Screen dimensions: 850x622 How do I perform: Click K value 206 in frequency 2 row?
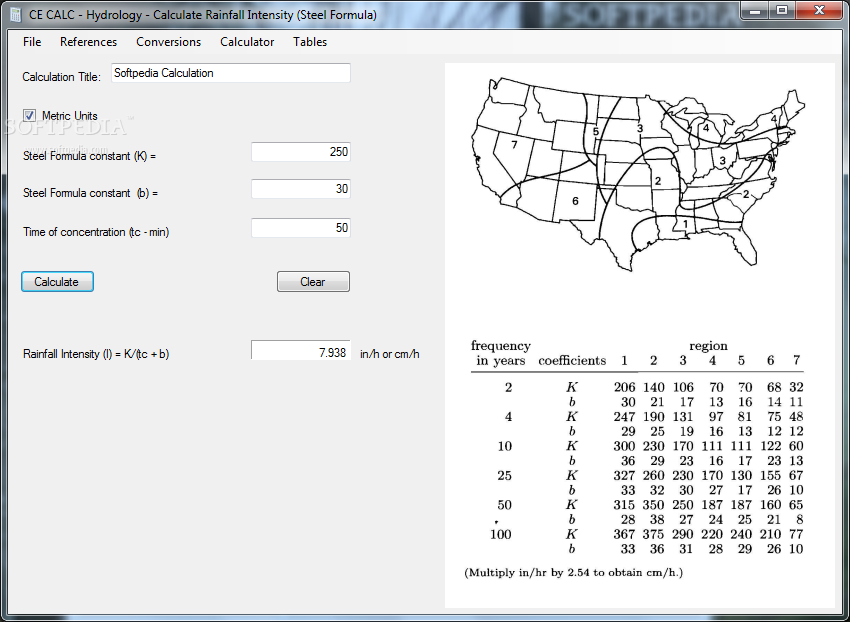(624, 387)
